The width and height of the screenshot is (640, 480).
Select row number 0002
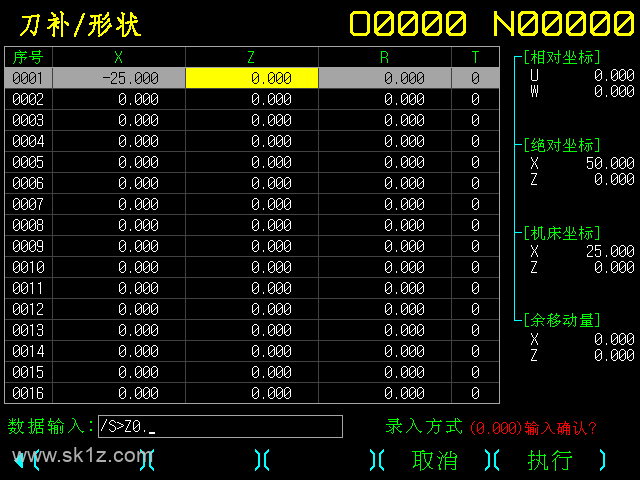(28, 99)
